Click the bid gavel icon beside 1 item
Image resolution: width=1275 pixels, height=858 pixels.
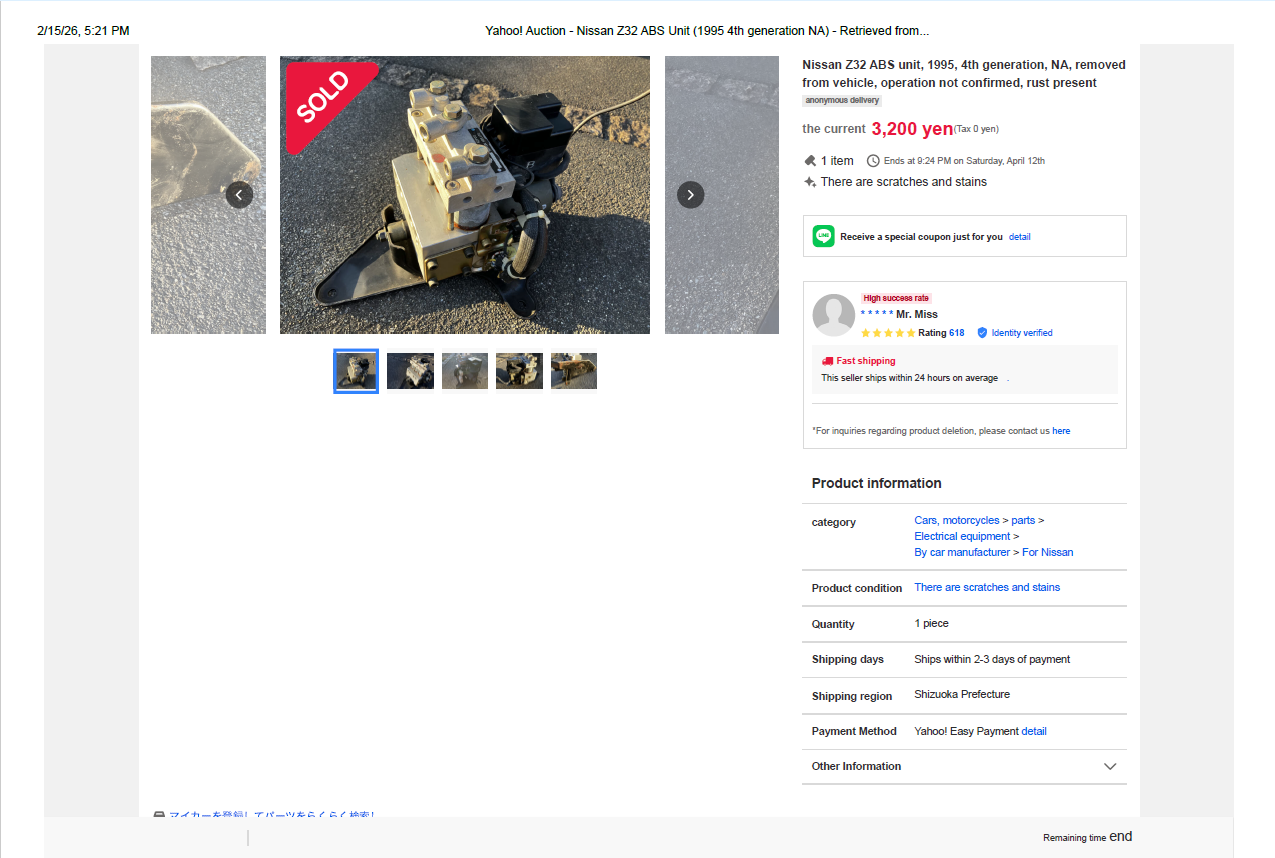(x=810, y=161)
